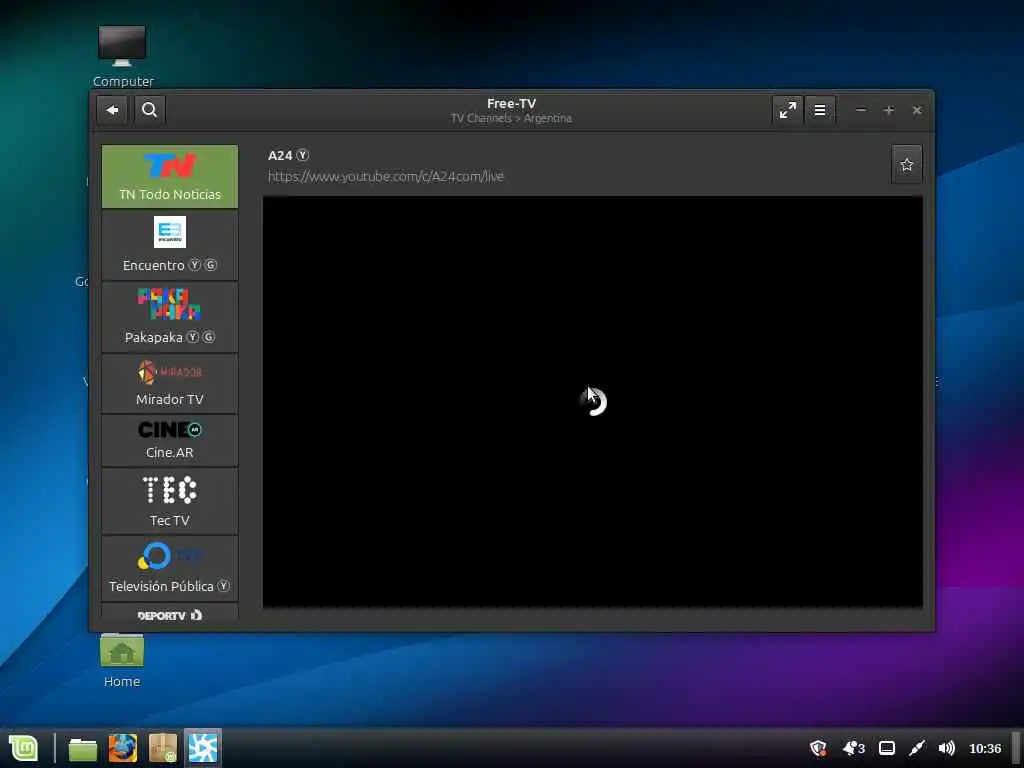Open the Home folder desktop icon
1024x768 pixels.
(x=122, y=661)
